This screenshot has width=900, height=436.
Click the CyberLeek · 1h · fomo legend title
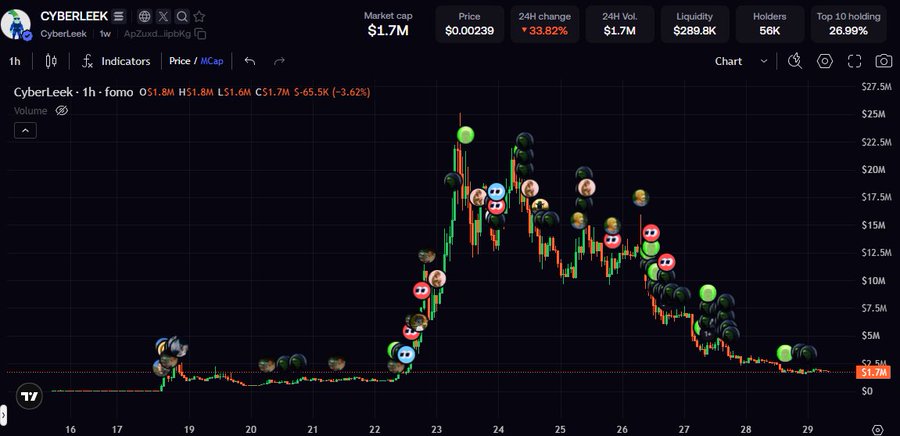73,92
